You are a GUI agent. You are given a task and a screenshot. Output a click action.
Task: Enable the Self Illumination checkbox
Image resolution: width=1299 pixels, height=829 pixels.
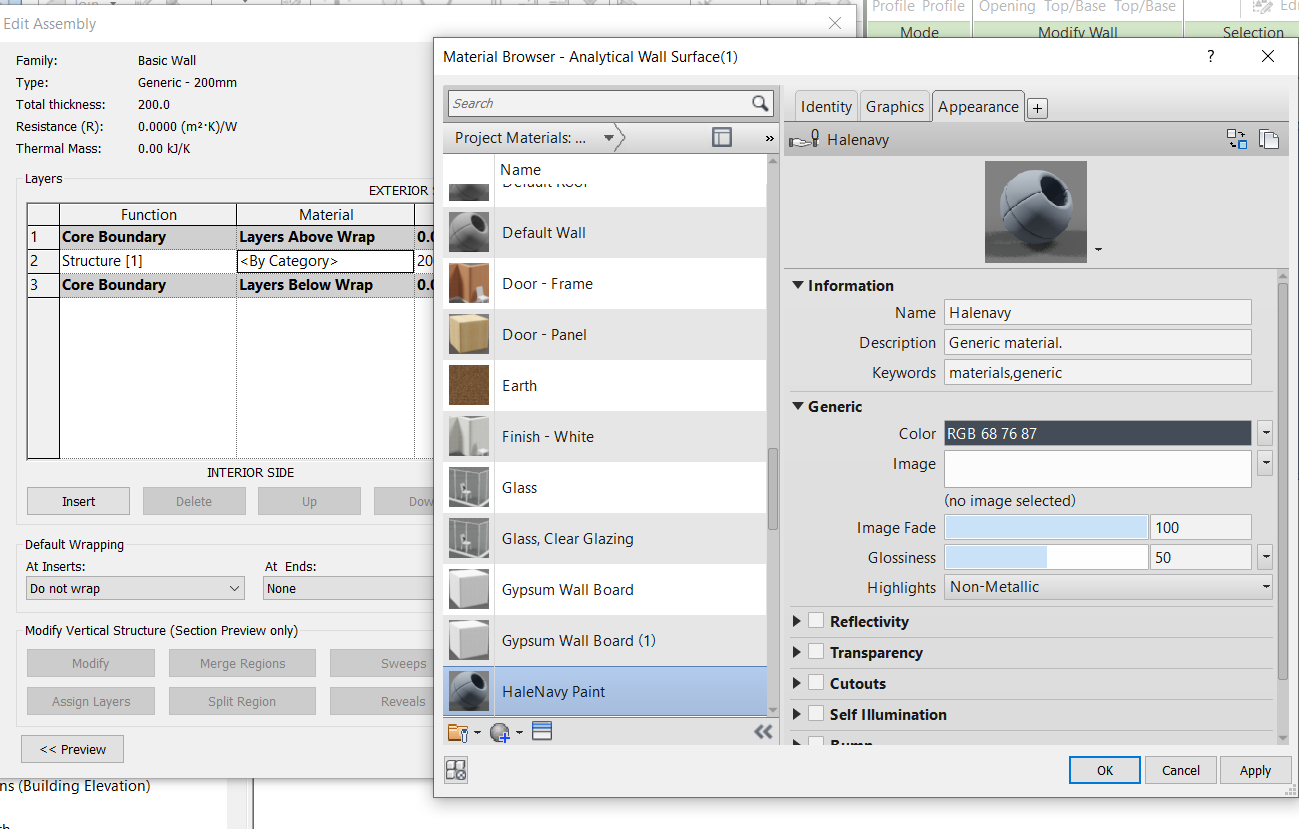point(816,715)
